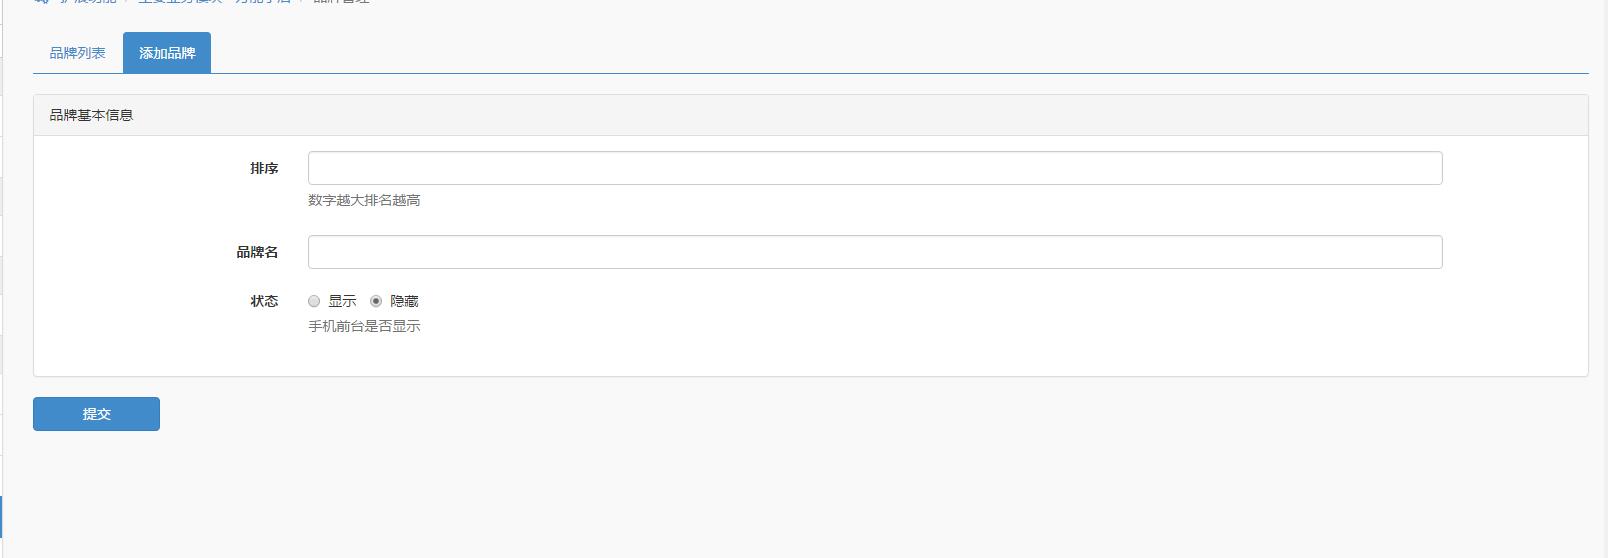
Task: Select the 添加品牌 tab
Action: (x=167, y=53)
